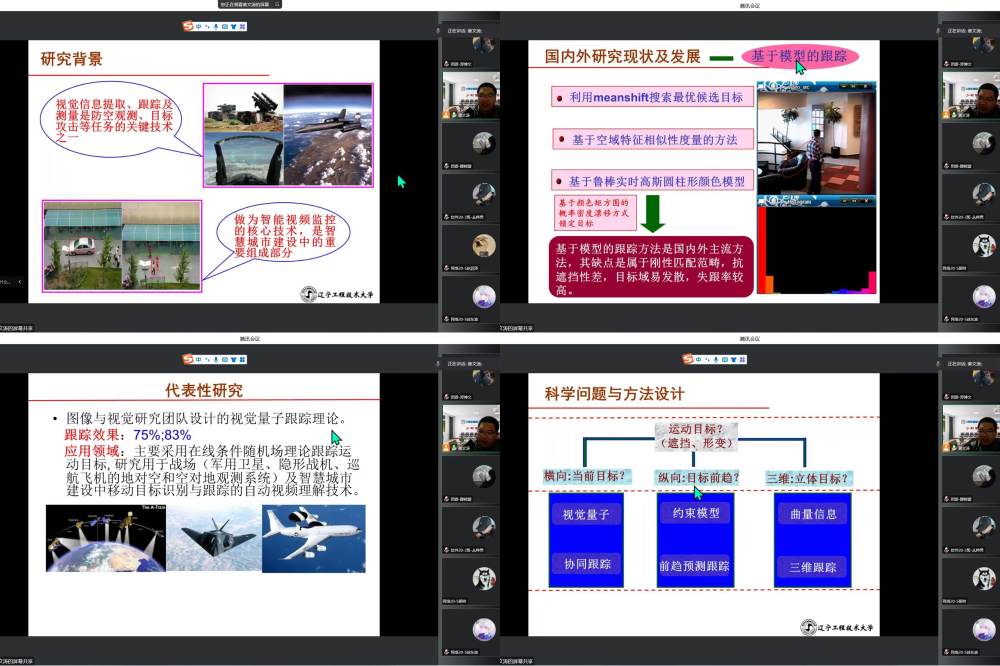Click the Sogou logo in bottom-left panel toolbar
The image size is (1000, 666).
[x=188, y=359]
